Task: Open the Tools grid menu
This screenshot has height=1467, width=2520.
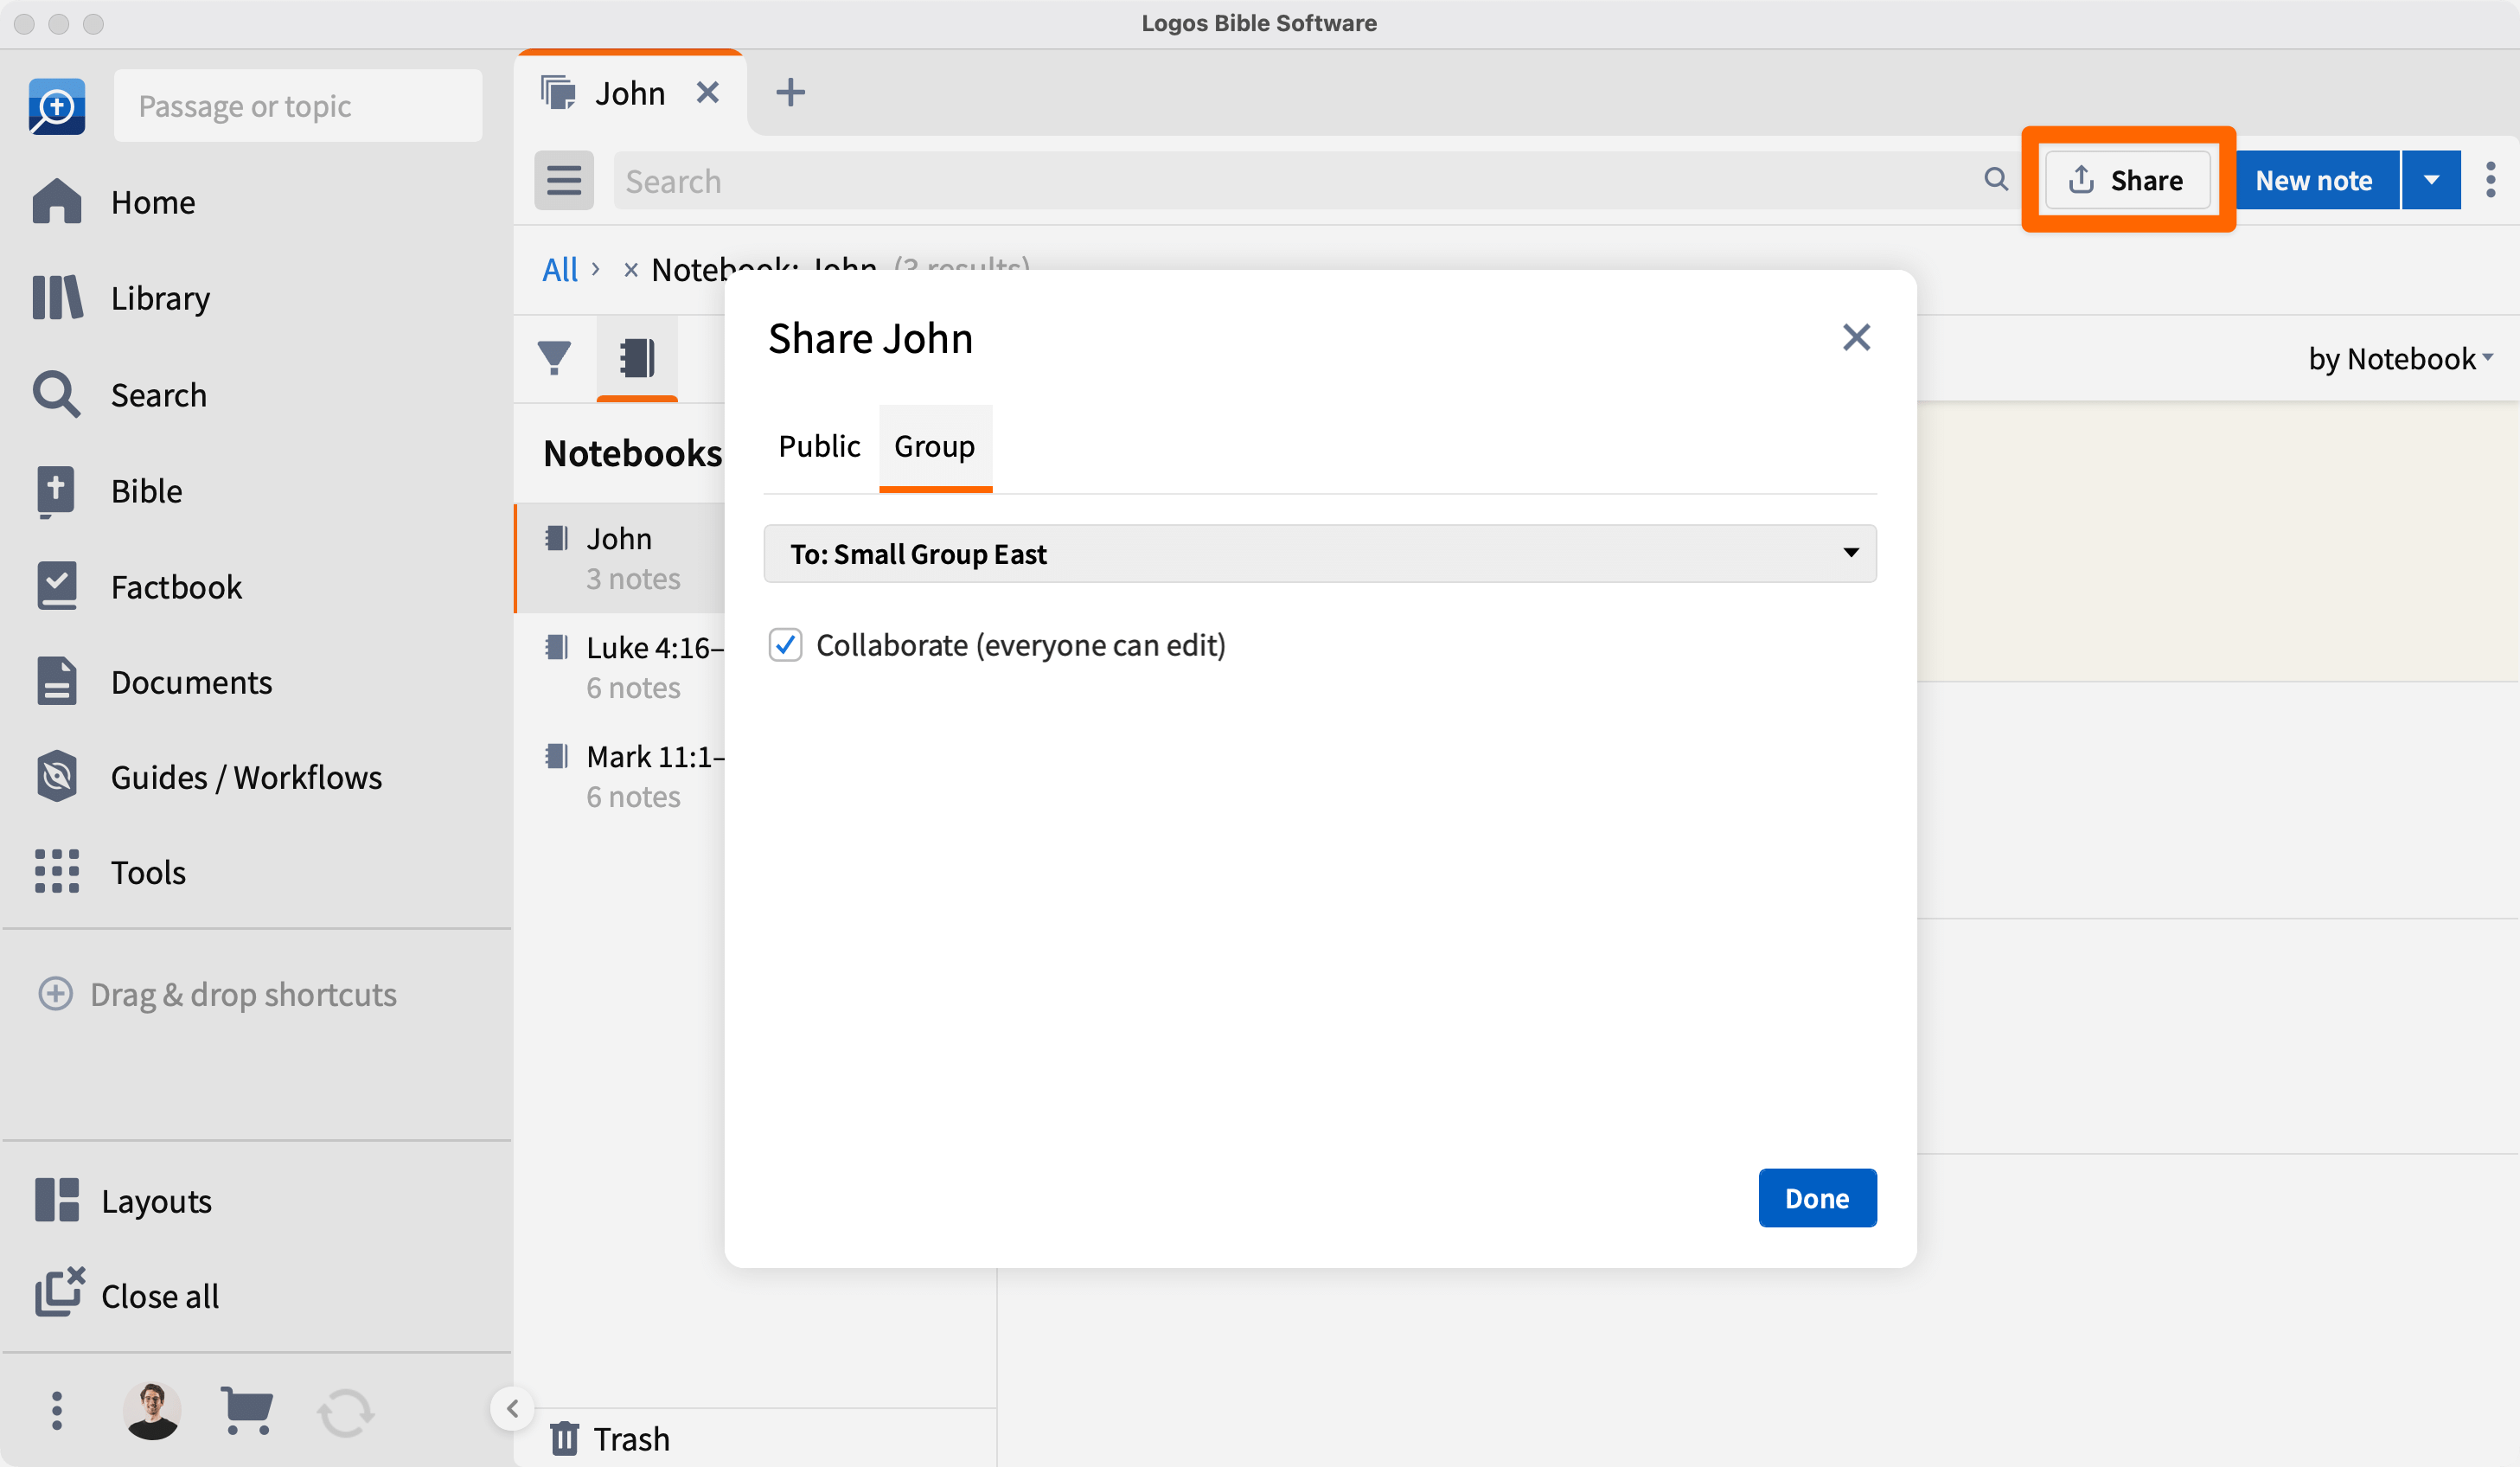Action: click(109, 872)
